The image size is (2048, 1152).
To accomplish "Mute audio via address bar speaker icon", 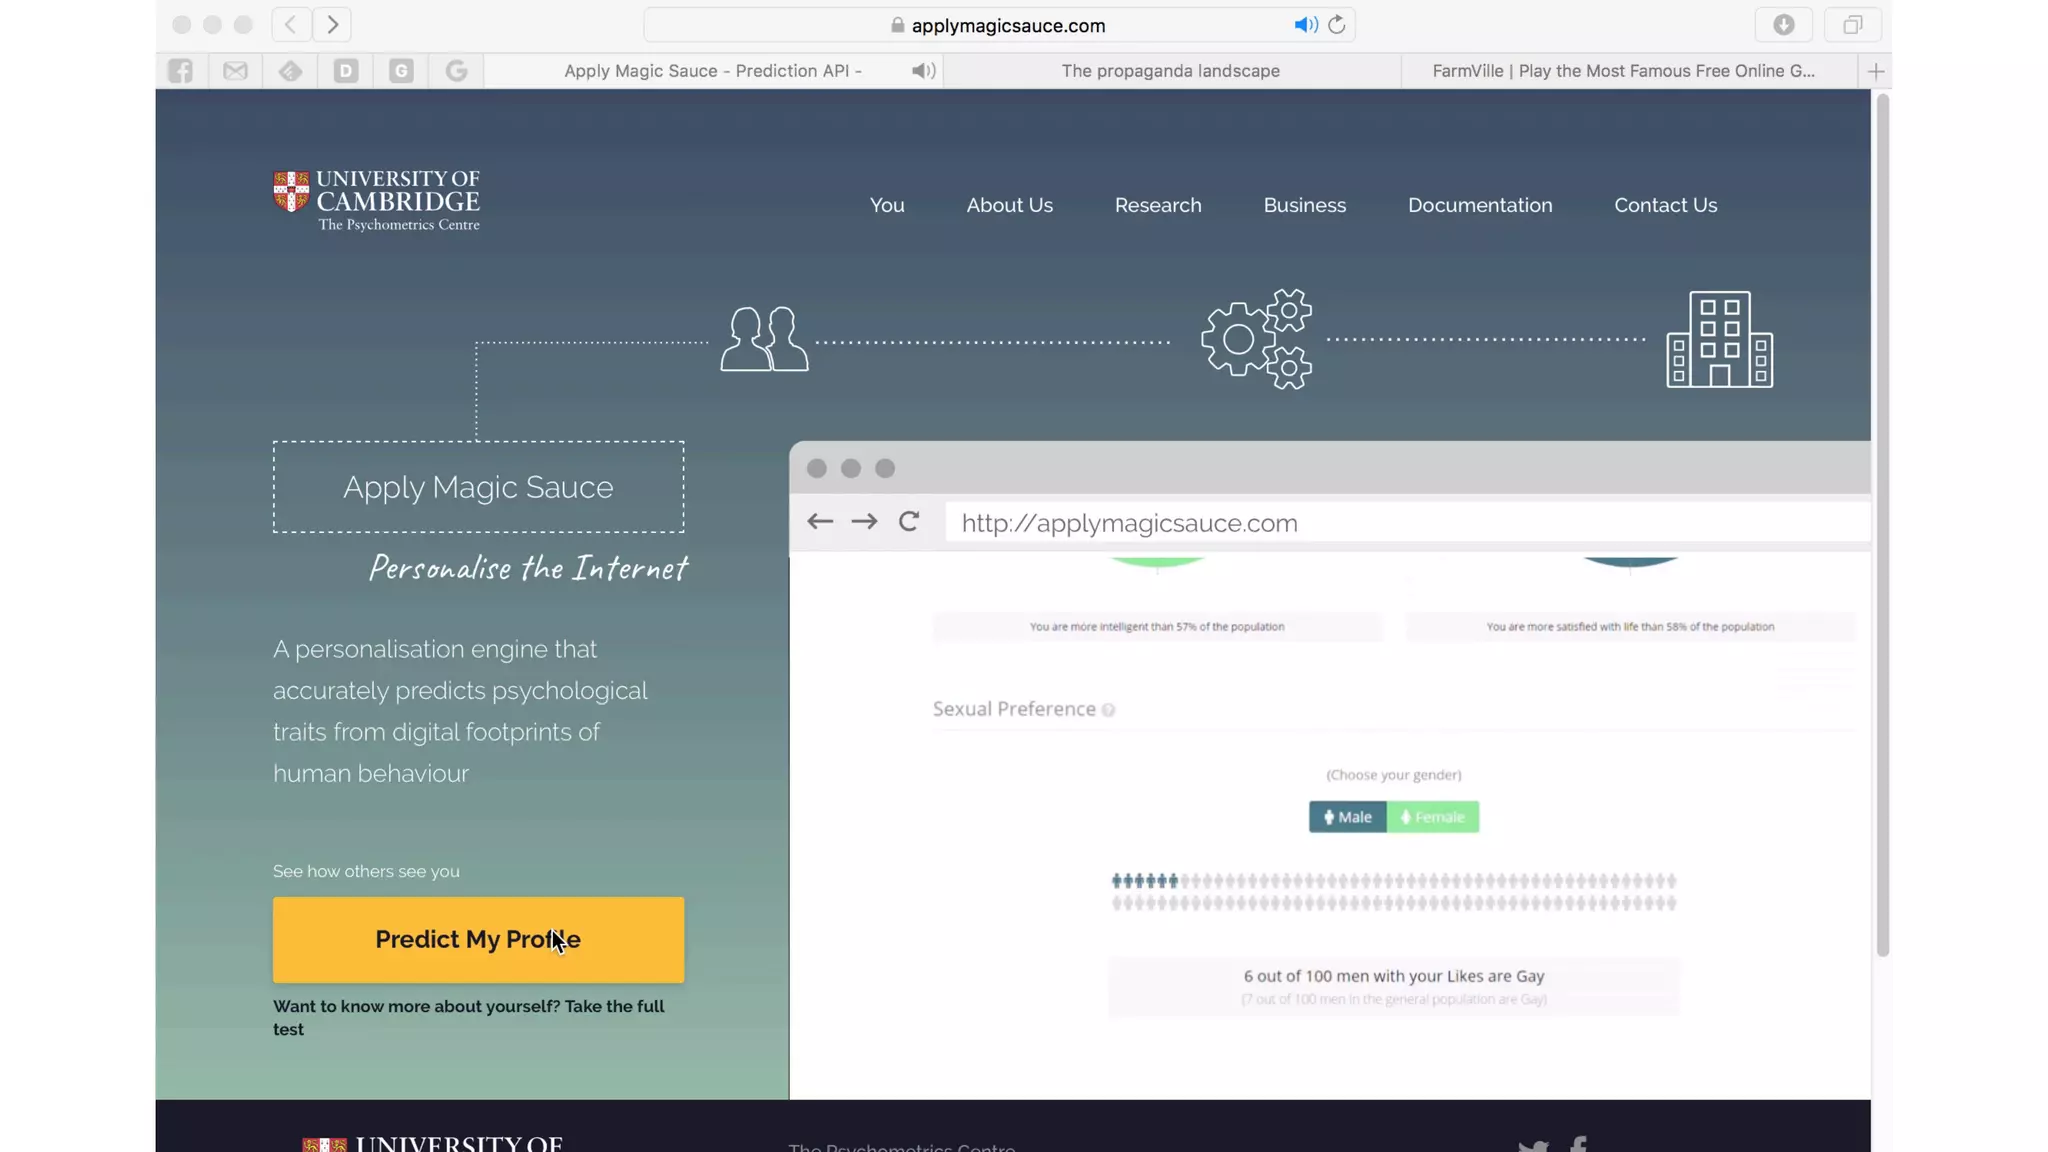I will tap(1305, 25).
